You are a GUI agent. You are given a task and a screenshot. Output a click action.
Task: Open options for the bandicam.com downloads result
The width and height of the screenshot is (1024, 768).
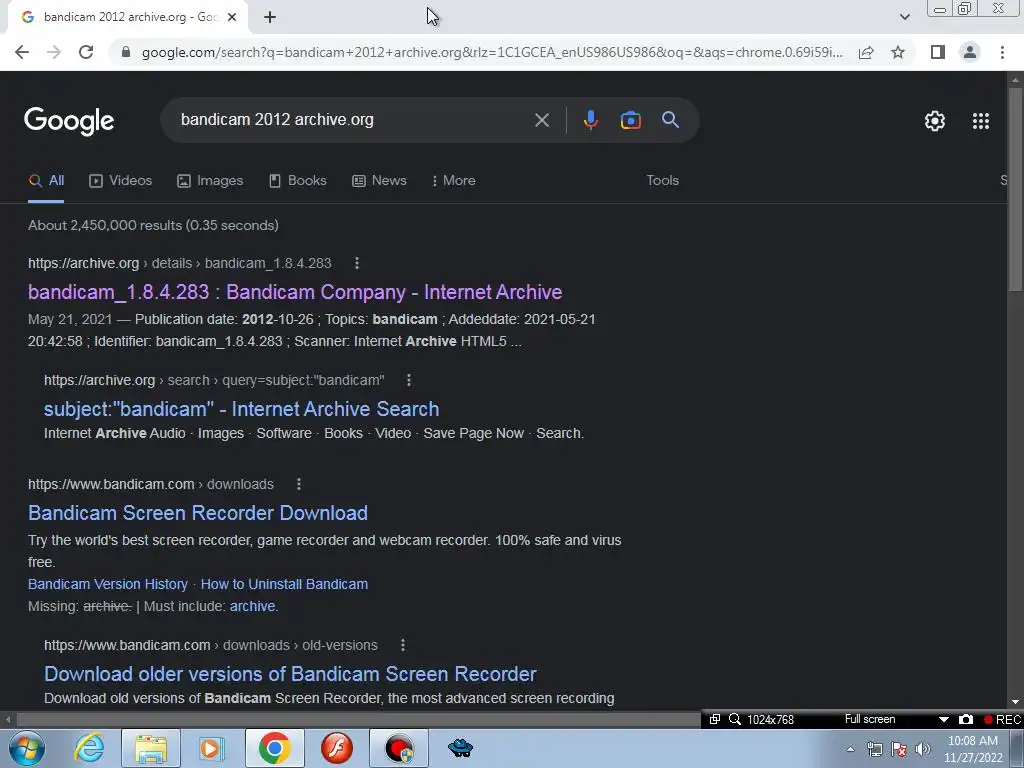299,485
